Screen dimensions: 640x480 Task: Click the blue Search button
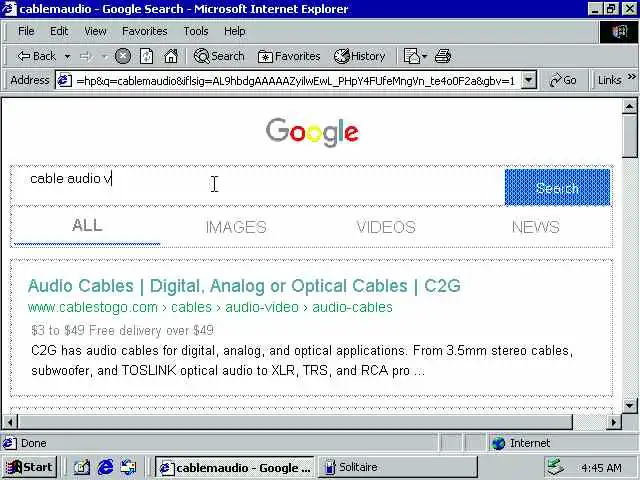[558, 187]
